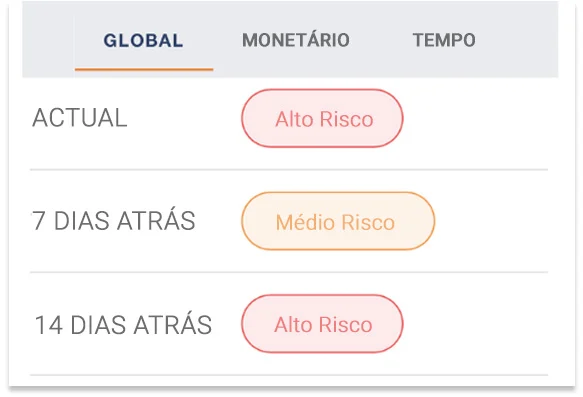The height and width of the screenshot is (397, 583).
Task: Switch to the MONETÁRIO tab
Action: [x=296, y=40]
